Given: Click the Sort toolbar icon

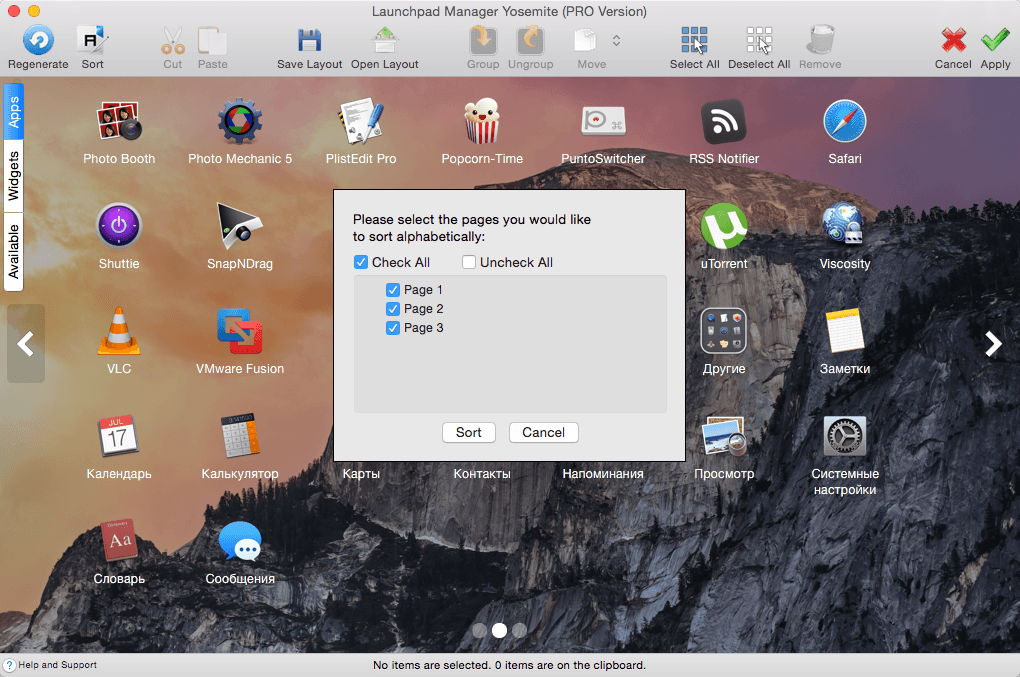Looking at the screenshot, I should tap(92, 40).
